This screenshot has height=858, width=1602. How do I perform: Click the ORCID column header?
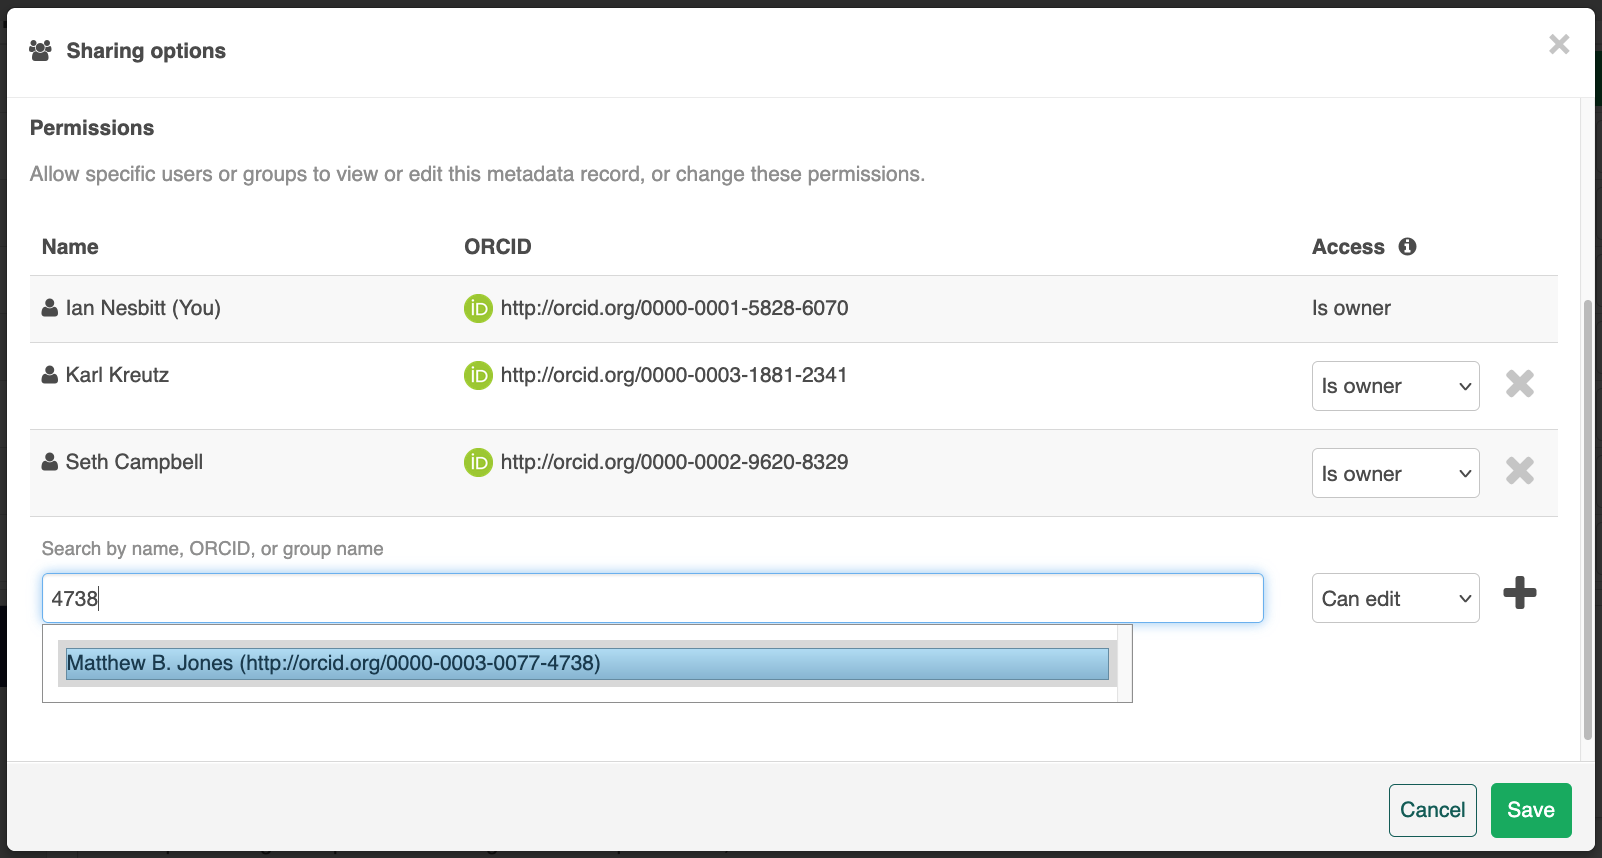click(497, 247)
